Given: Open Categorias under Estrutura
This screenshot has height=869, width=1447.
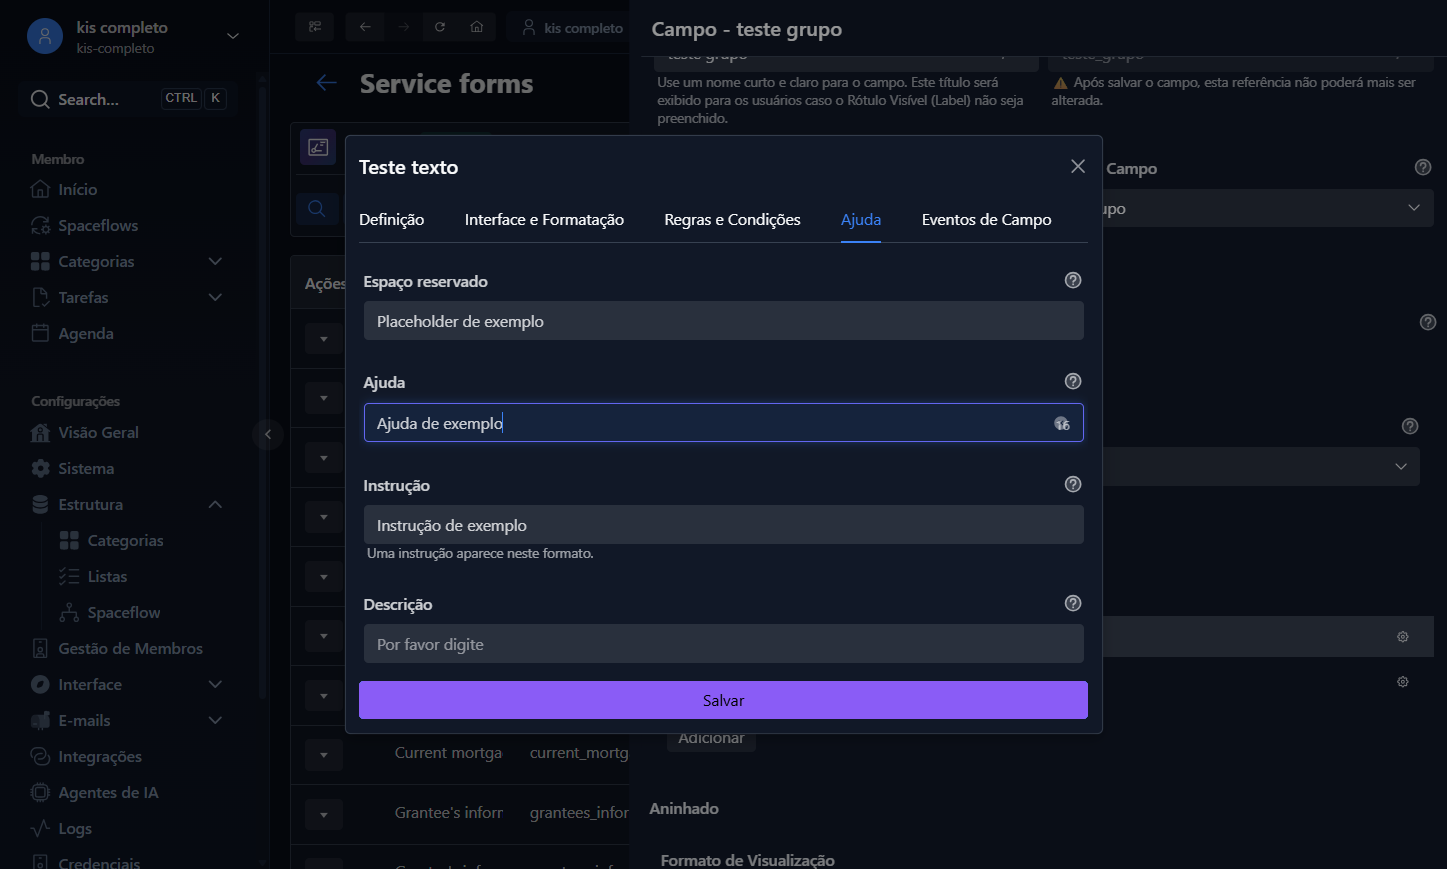Looking at the screenshot, I should pyautogui.click(x=125, y=540).
